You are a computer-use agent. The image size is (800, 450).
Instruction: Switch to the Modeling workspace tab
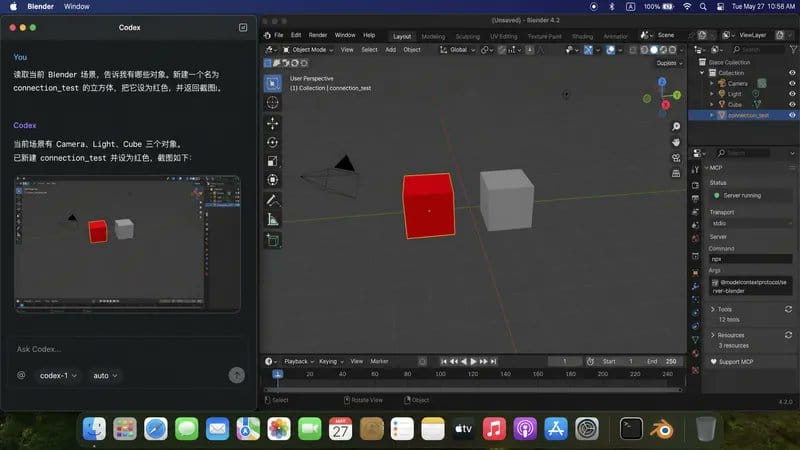(433, 36)
